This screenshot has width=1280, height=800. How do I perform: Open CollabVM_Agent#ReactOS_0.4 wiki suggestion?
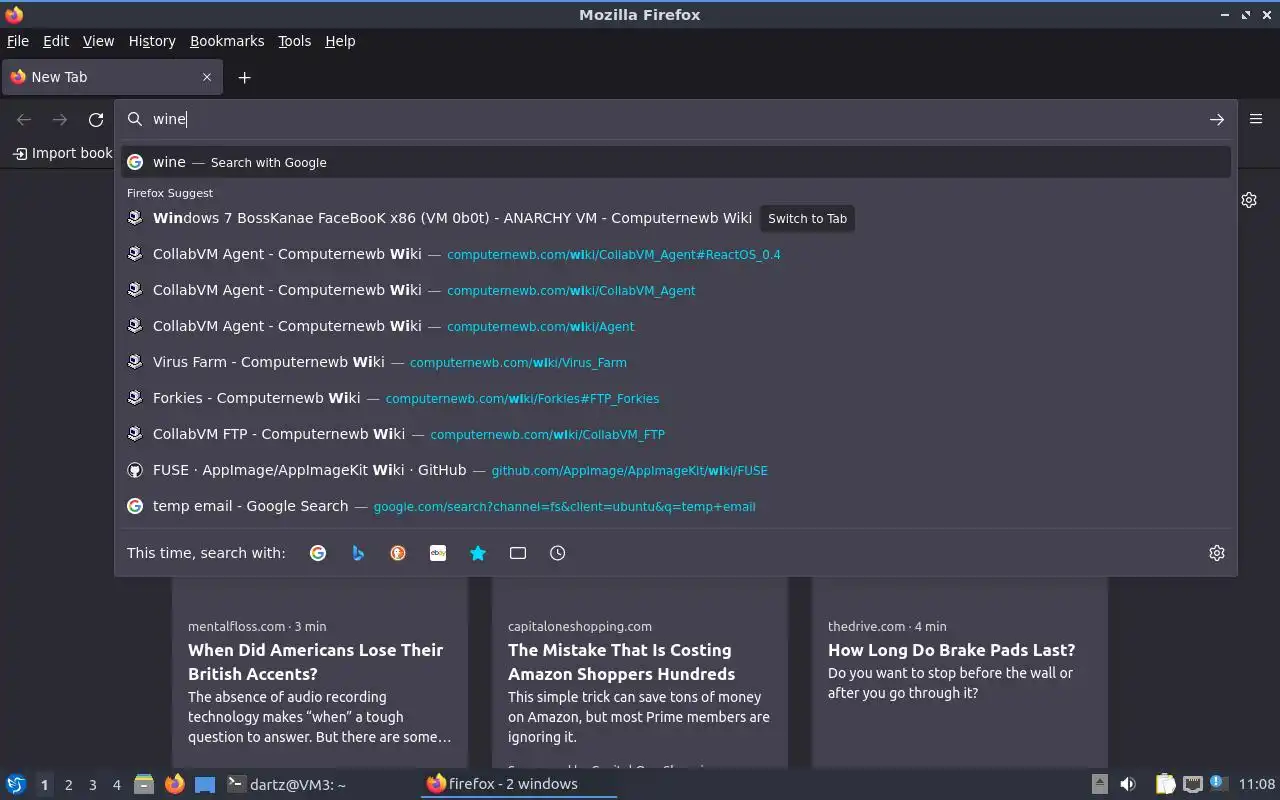676,254
